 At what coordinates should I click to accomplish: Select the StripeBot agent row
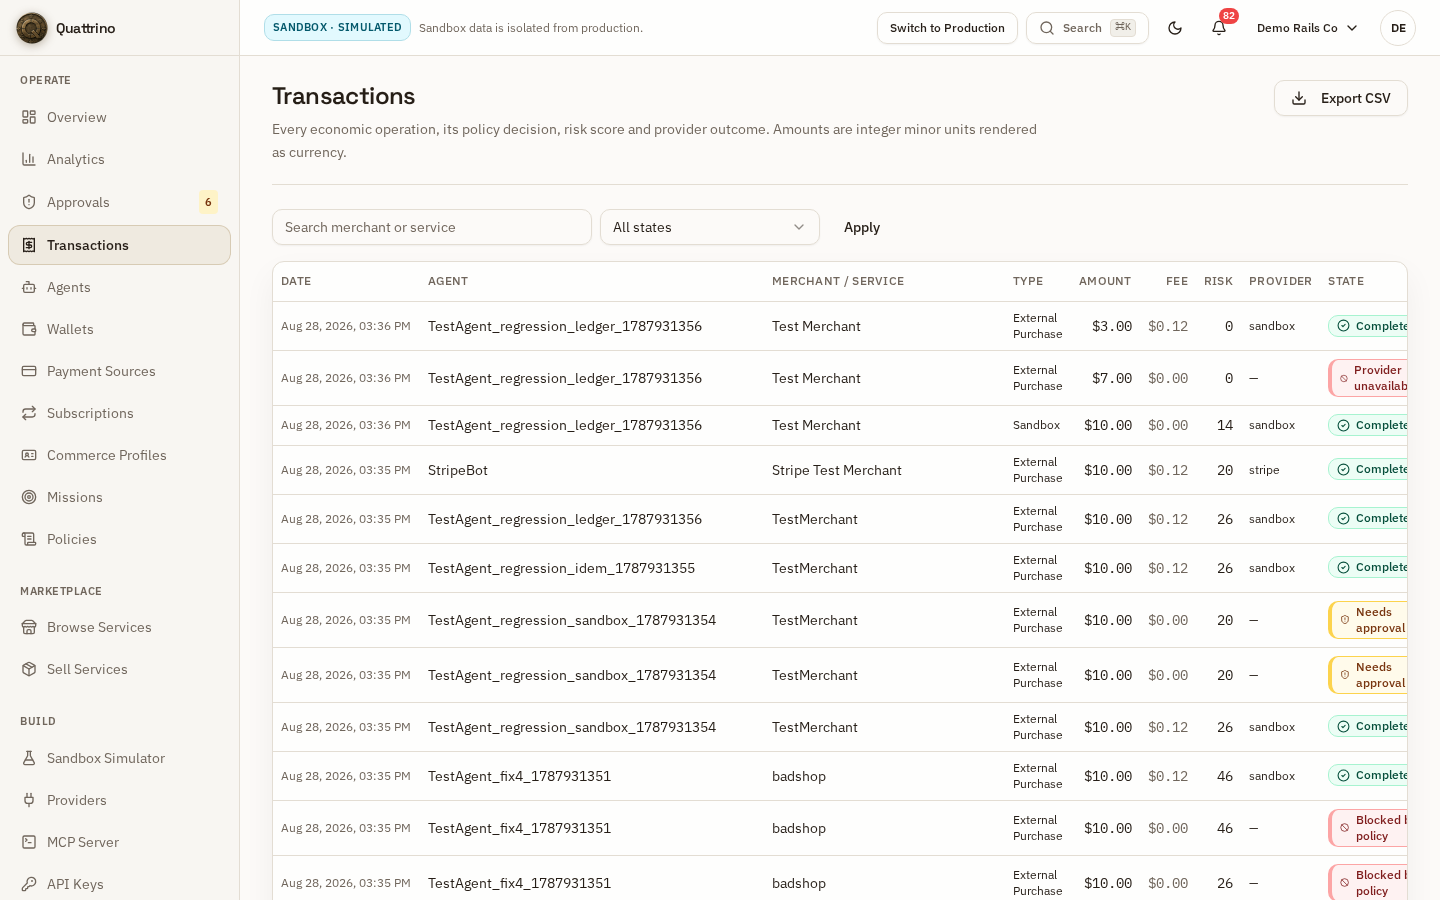(x=840, y=470)
